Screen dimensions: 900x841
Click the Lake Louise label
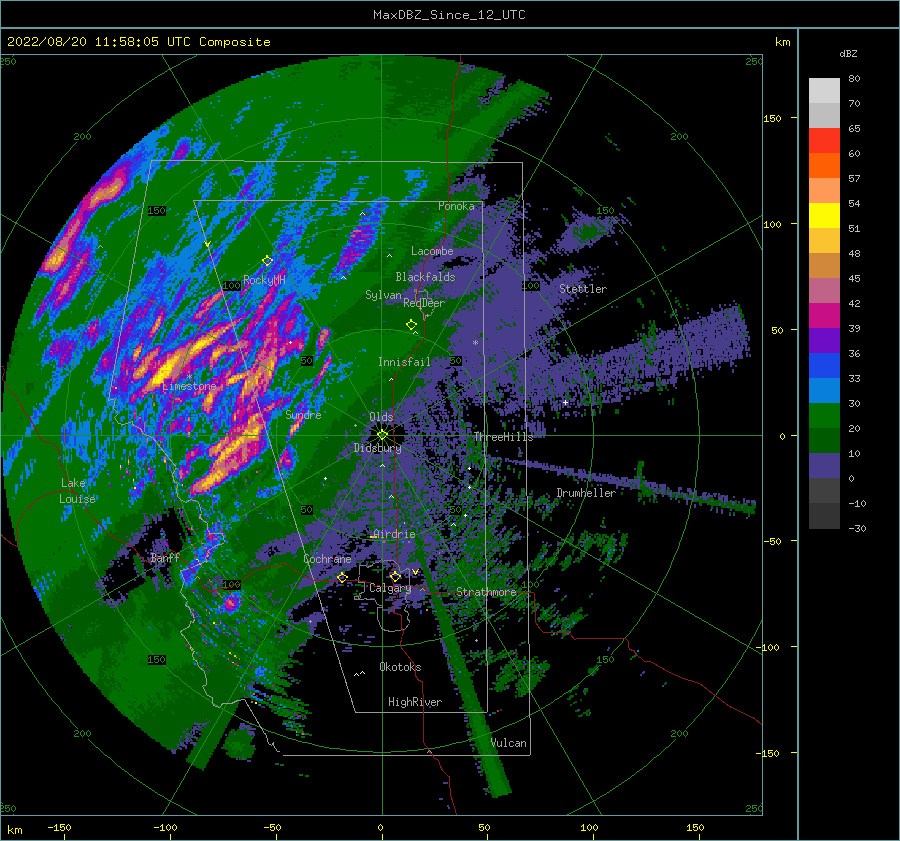click(77, 491)
